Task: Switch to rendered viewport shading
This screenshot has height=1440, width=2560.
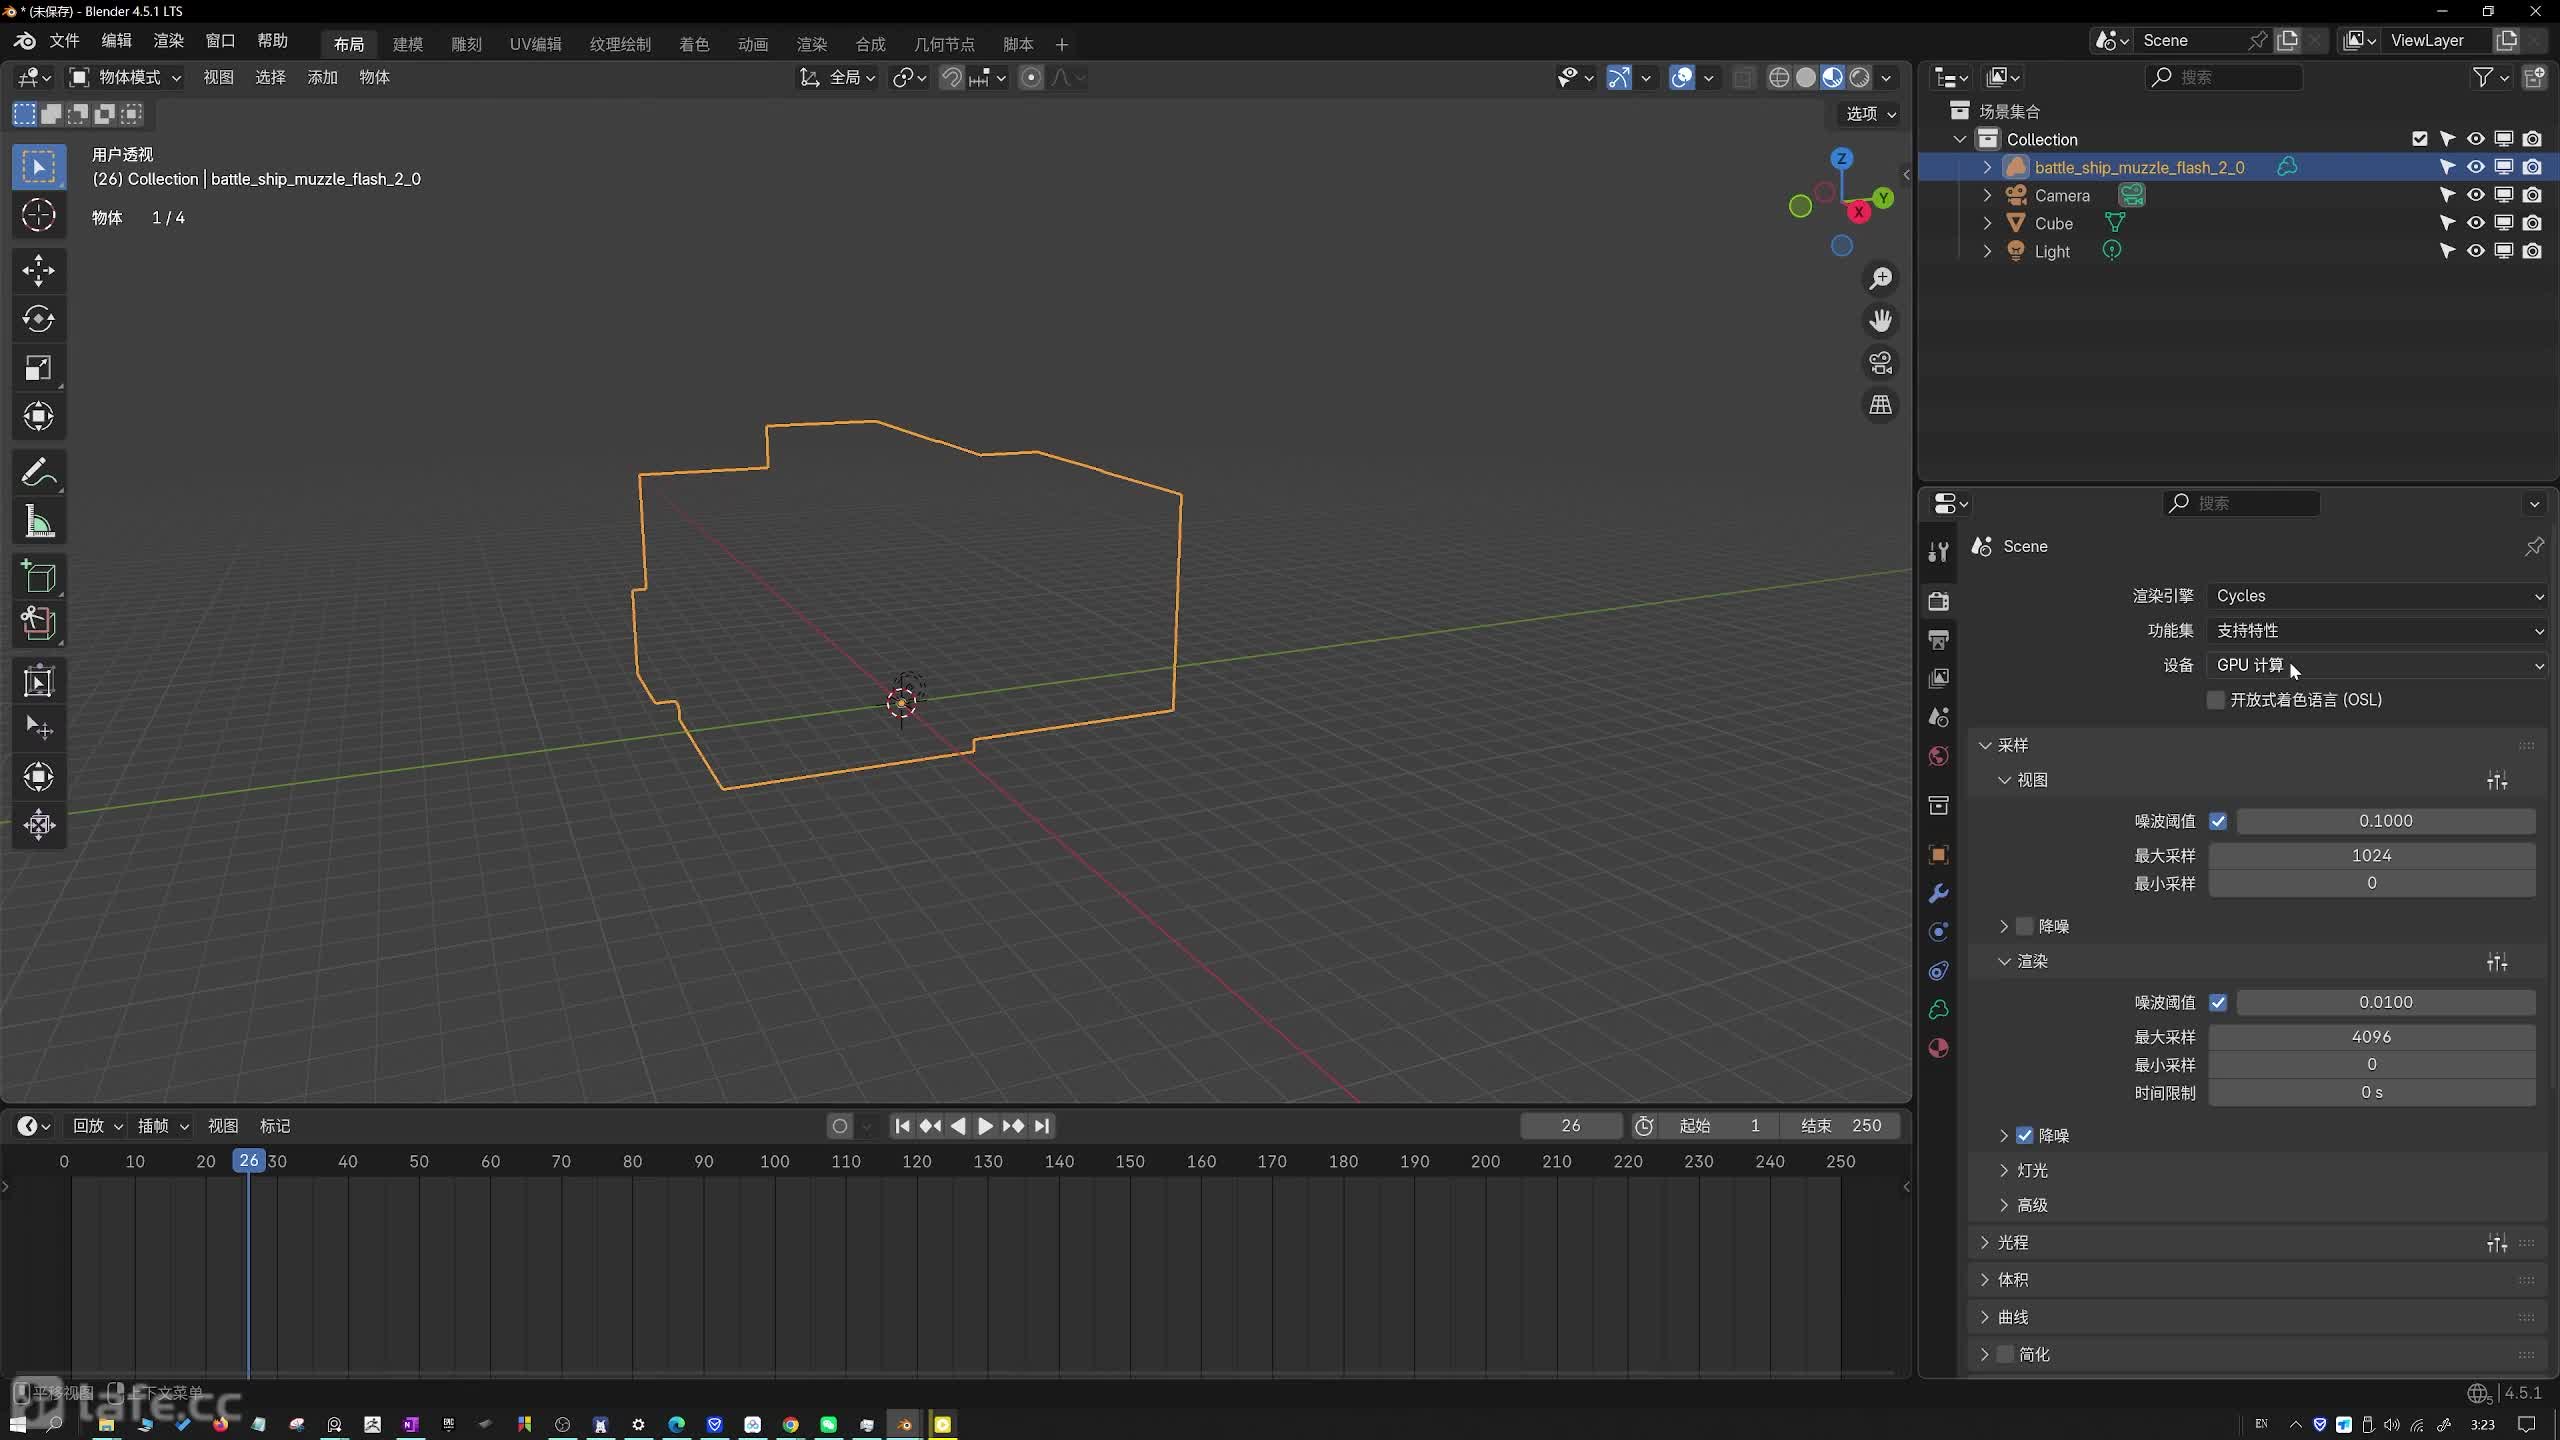Action: (1860, 77)
